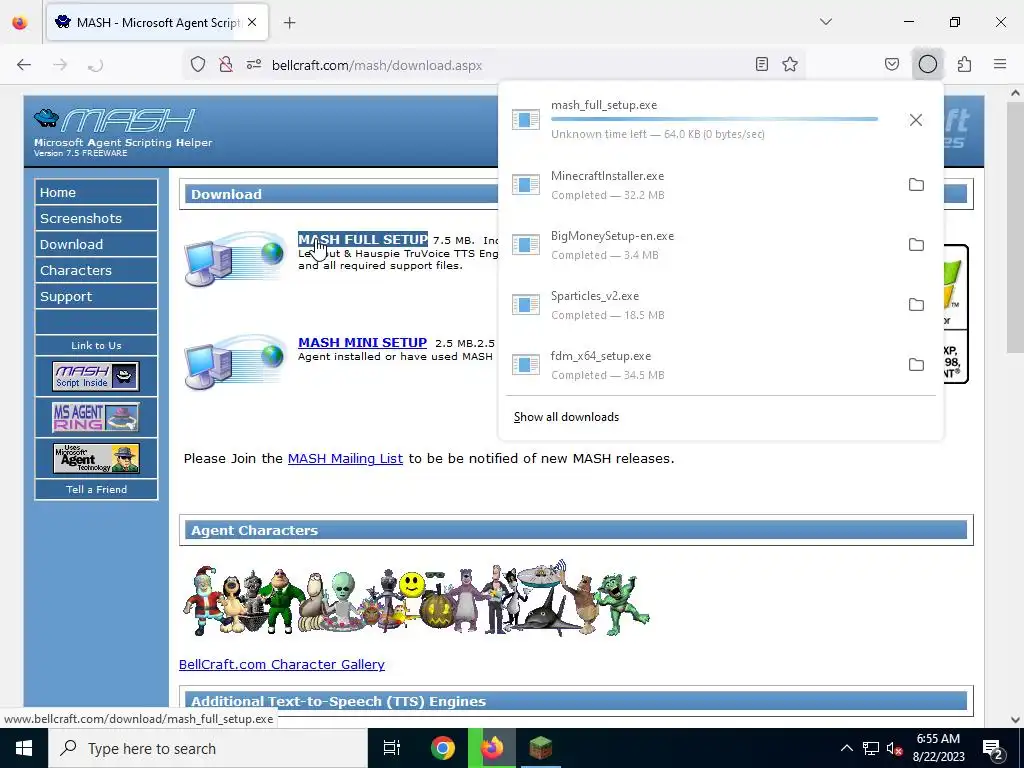Show fdm_x64_setup.exe in folder

(916, 365)
